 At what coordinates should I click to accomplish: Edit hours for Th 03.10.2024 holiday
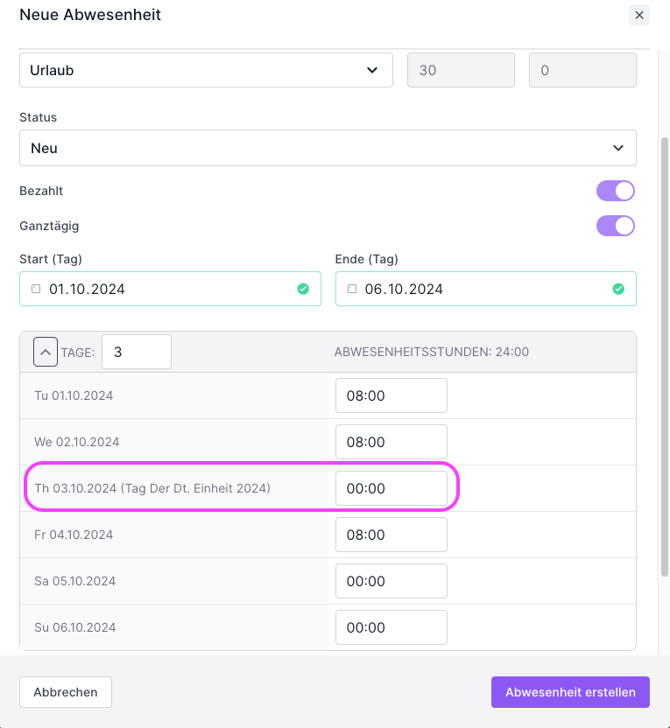391,488
